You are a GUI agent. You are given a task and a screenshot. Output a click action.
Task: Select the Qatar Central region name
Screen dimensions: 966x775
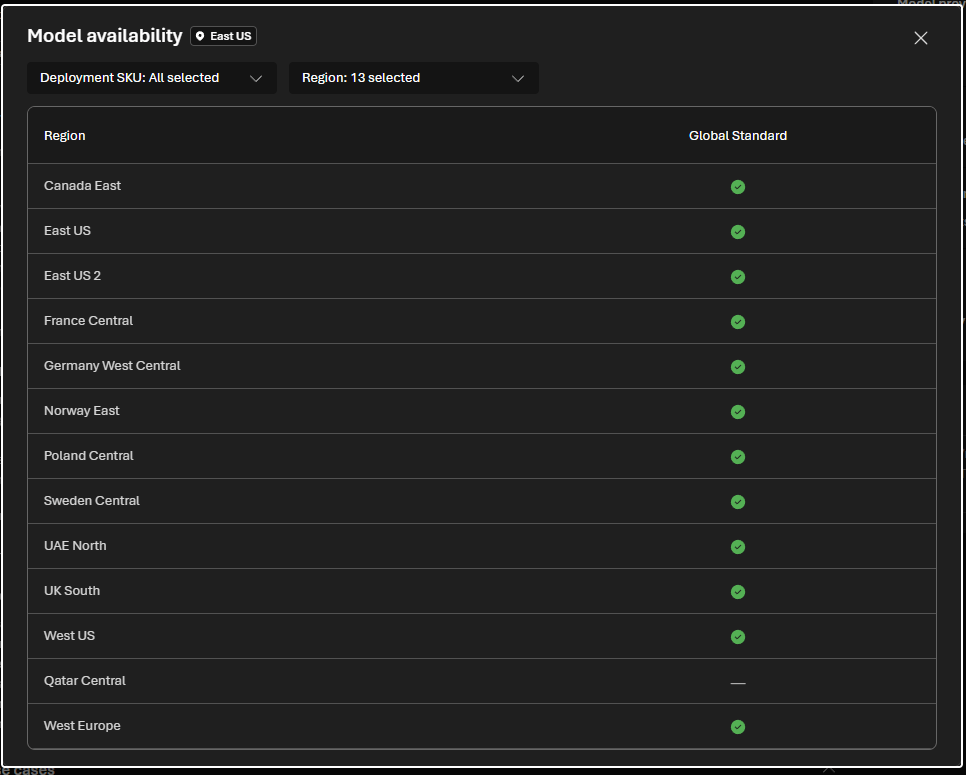(x=84, y=680)
